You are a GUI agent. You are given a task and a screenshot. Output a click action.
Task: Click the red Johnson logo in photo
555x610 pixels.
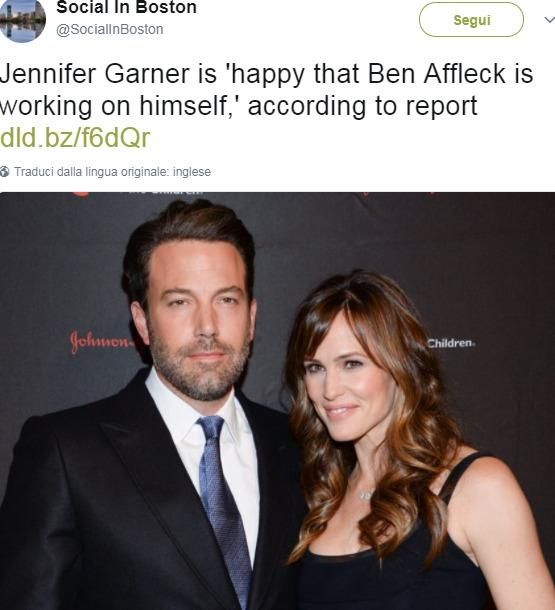pyautogui.click(x=101, y=342)
